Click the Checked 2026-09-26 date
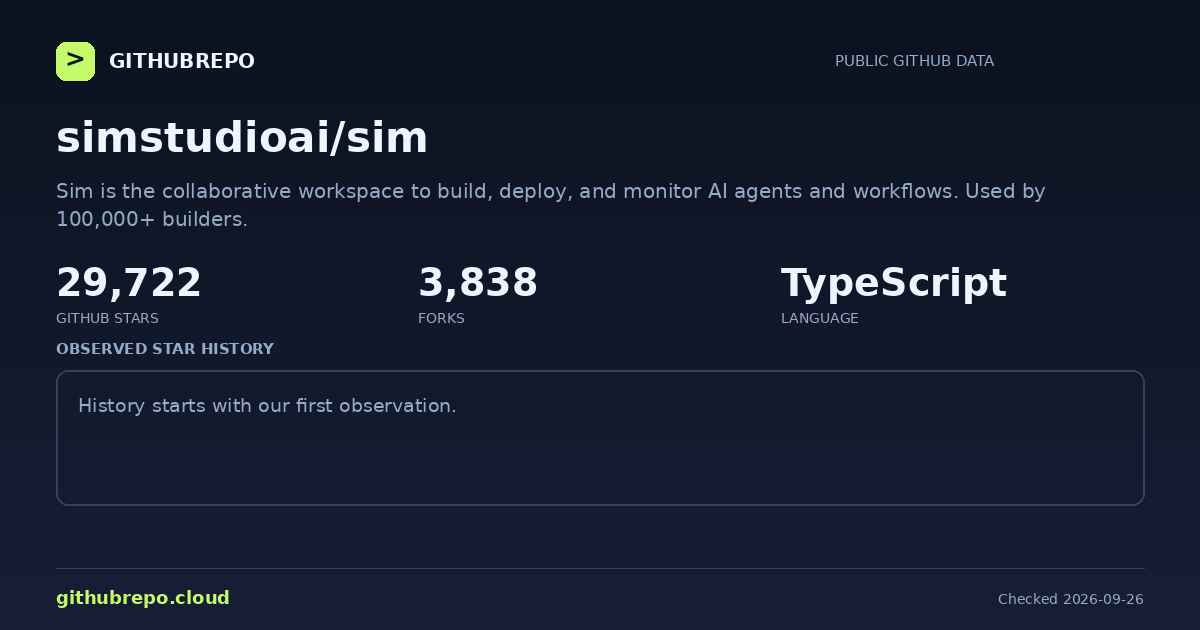The image size is (1200, 630). tap(1071, 599)
